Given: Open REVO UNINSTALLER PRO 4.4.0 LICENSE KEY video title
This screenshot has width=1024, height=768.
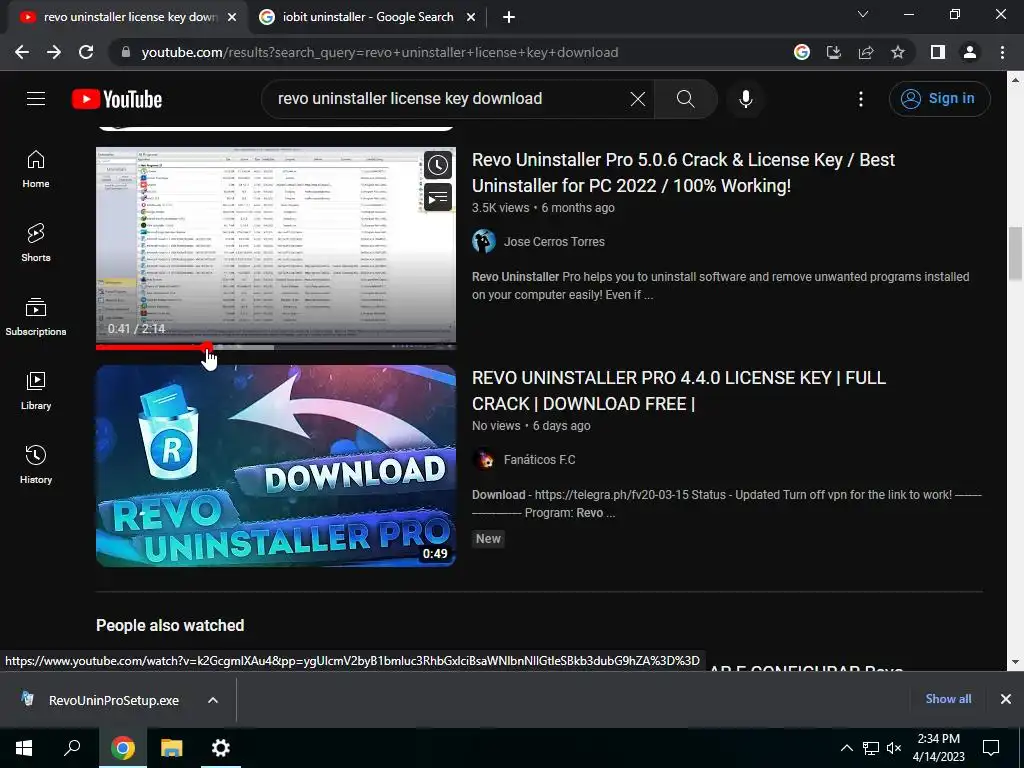Looking at the screenshot, I should (679, 391).
